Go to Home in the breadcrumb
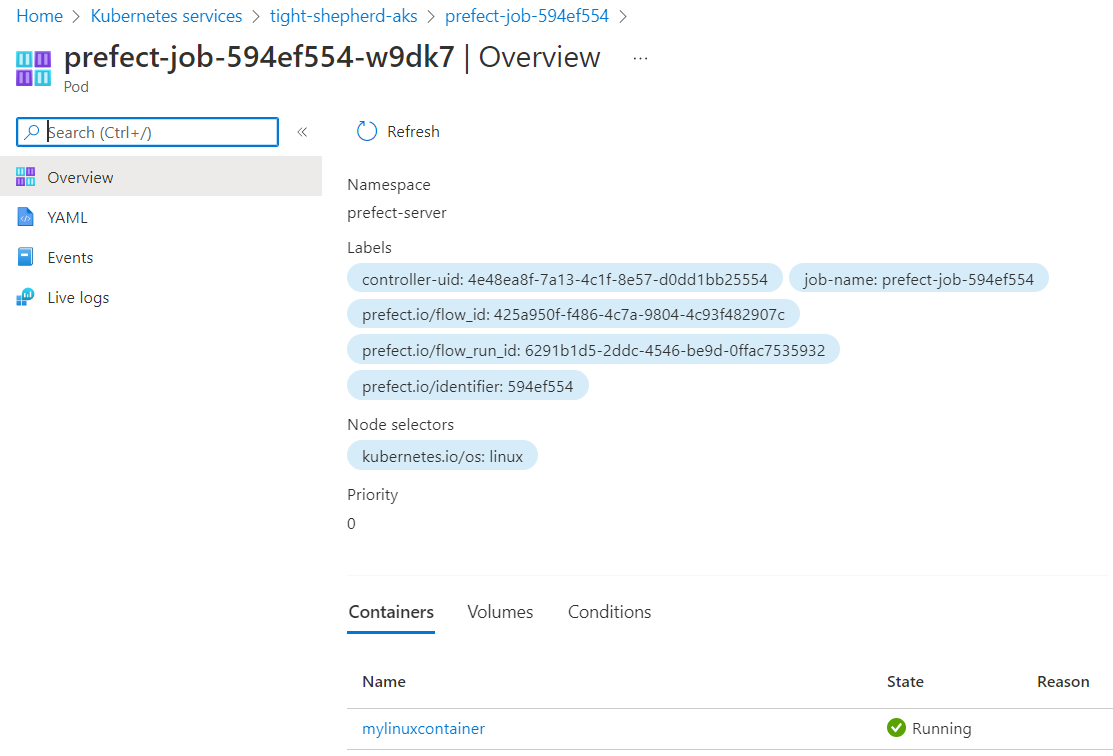Screen dimensions: 1113x756 coord(40,16)
